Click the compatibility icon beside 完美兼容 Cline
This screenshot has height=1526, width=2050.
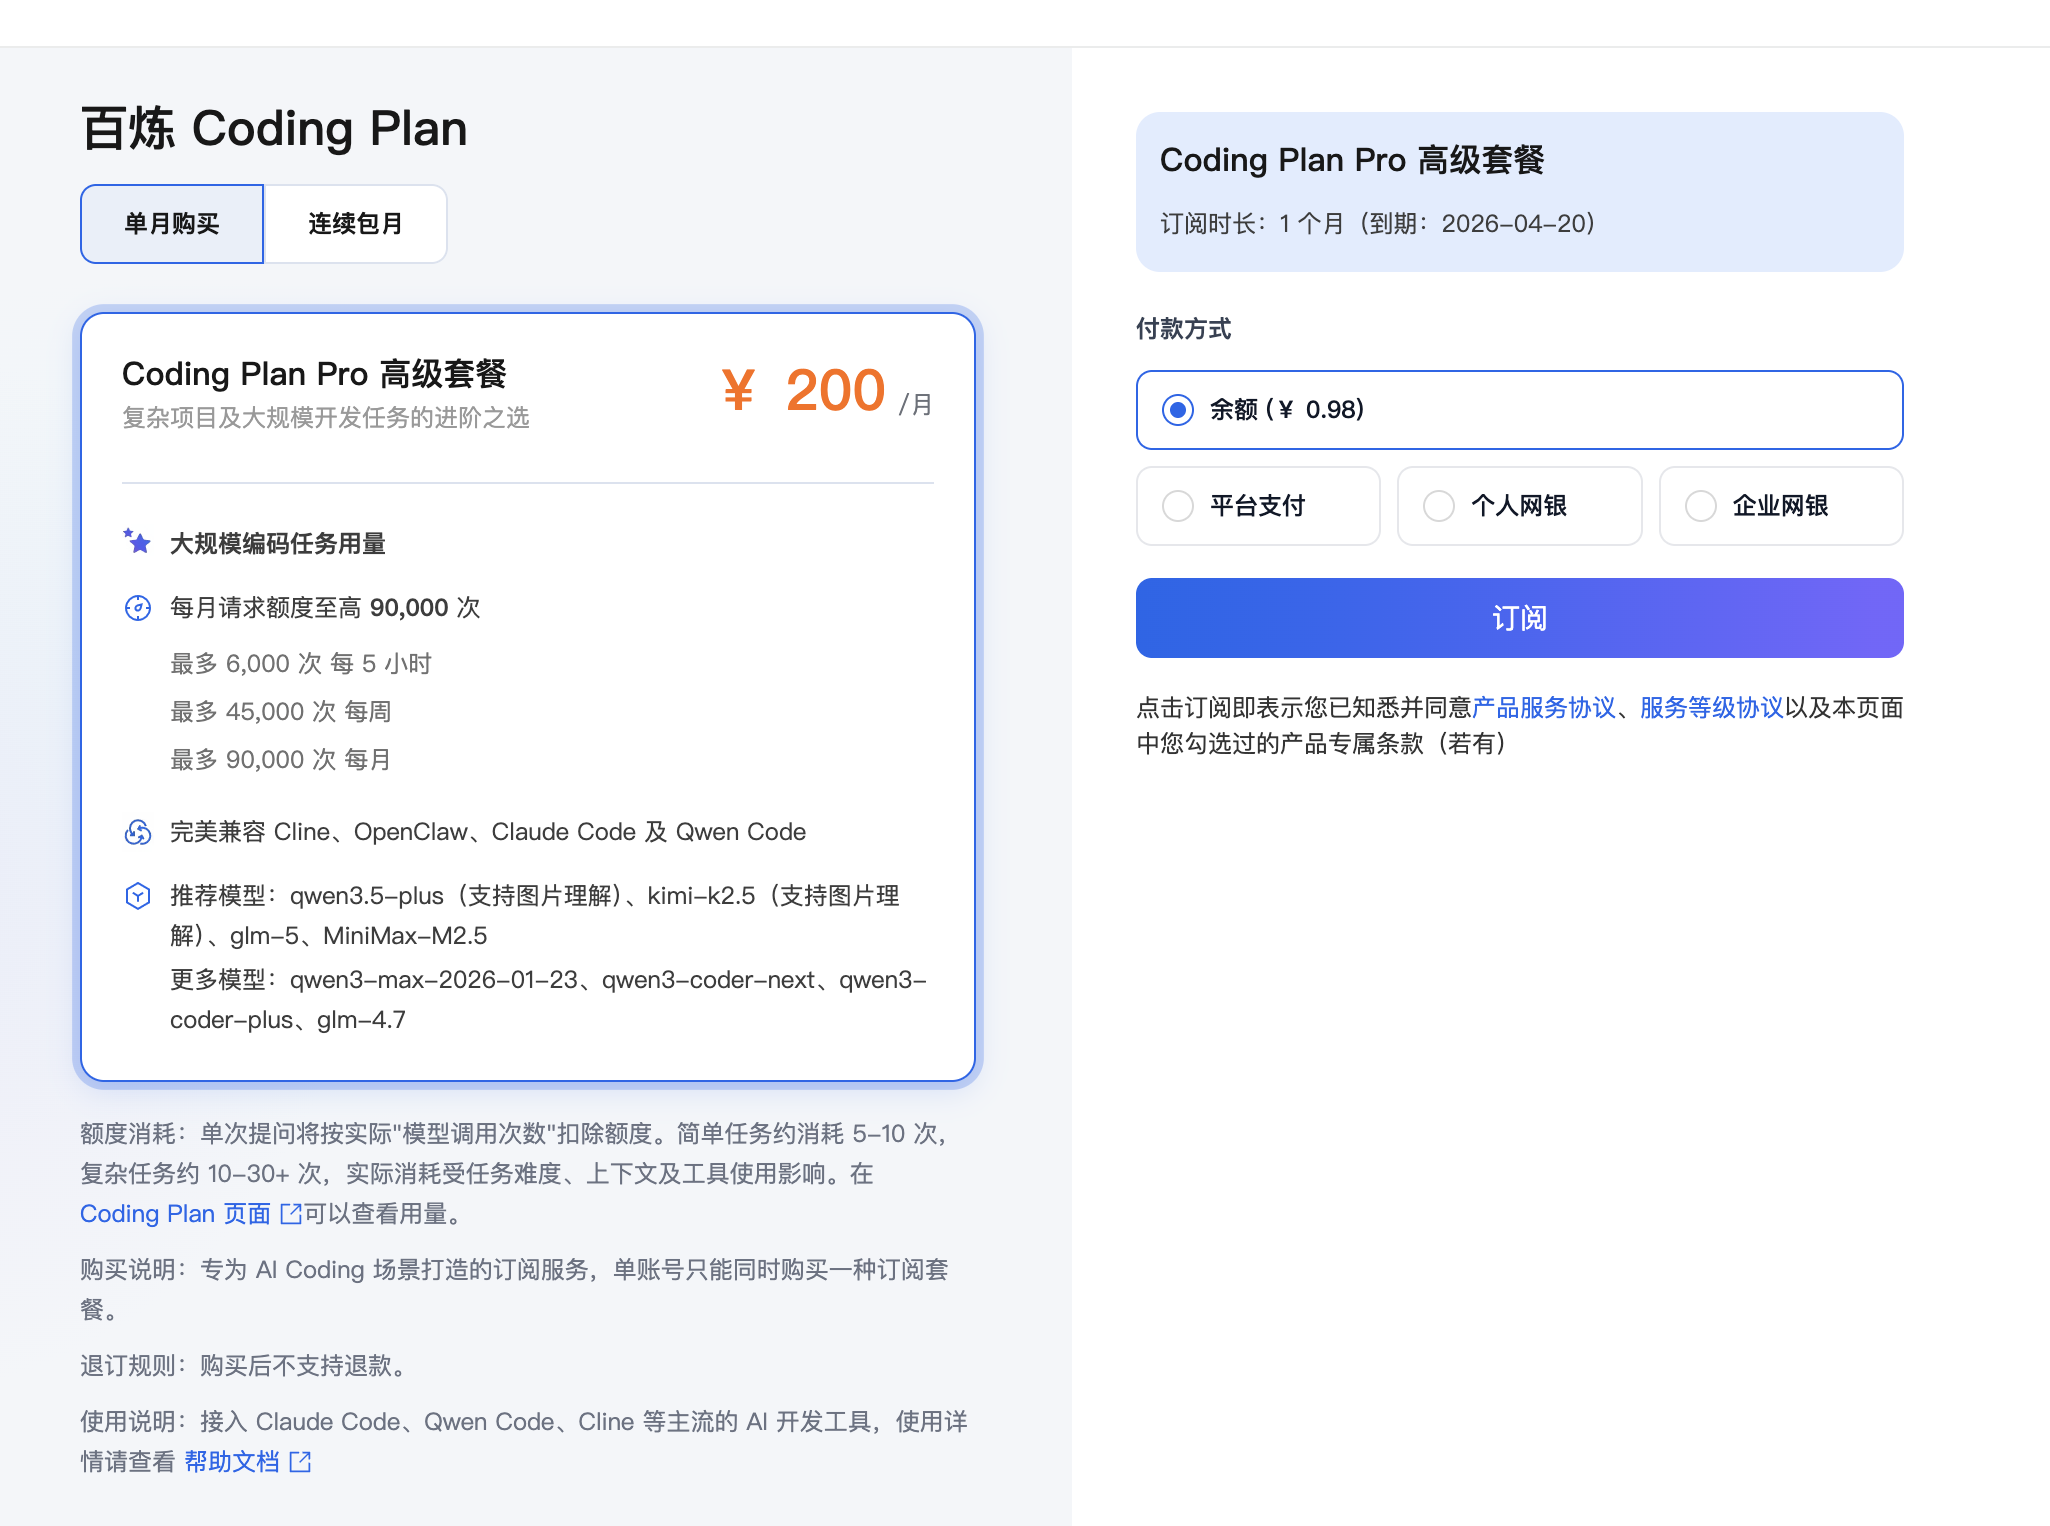(x=137, y=832)
